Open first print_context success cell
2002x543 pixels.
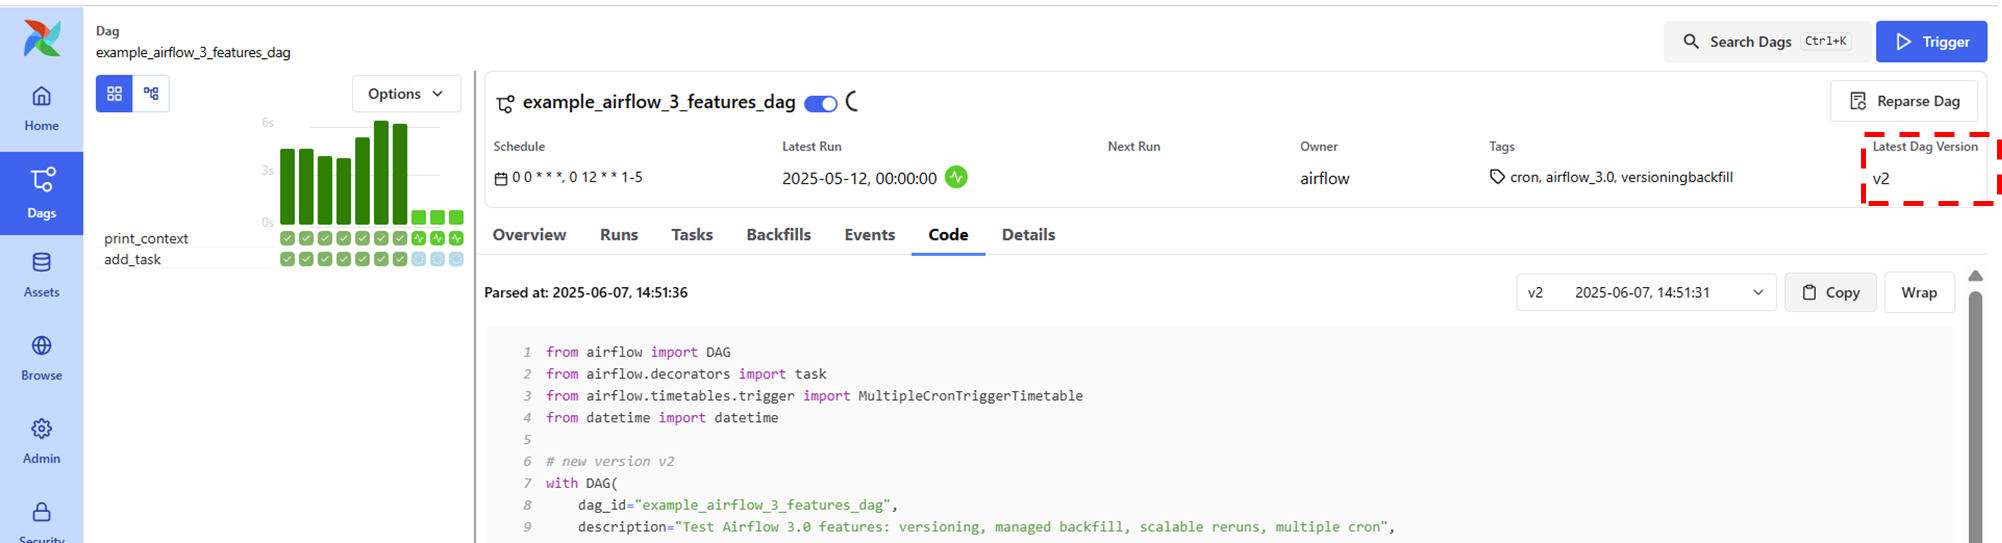pyautogui.click(x=287, y=238)
